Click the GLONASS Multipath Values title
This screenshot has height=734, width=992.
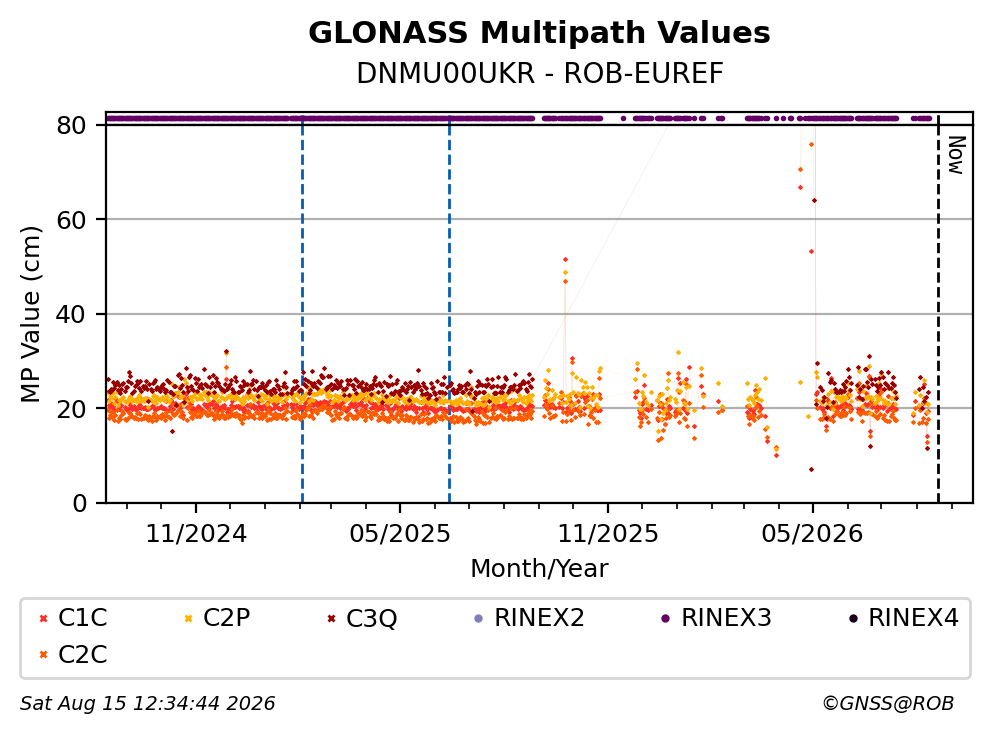[539, 33]
